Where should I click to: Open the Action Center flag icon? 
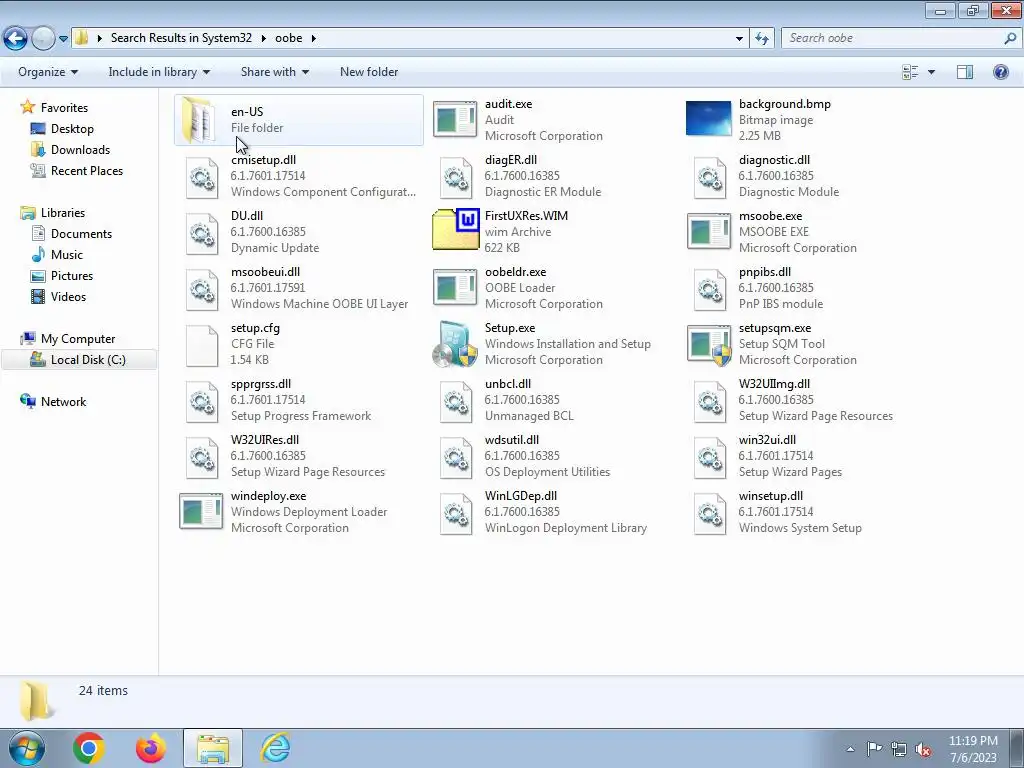coord(874,749)
